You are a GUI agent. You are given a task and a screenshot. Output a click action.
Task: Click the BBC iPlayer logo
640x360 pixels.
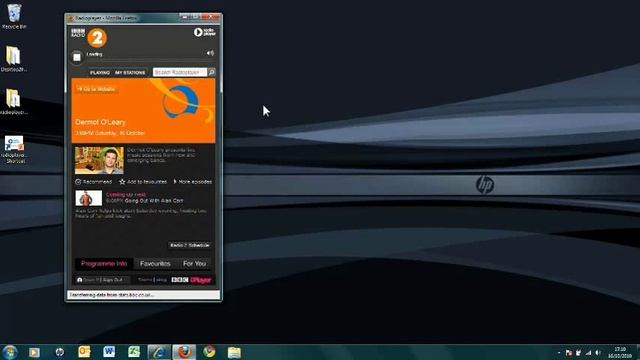point(191,280)
